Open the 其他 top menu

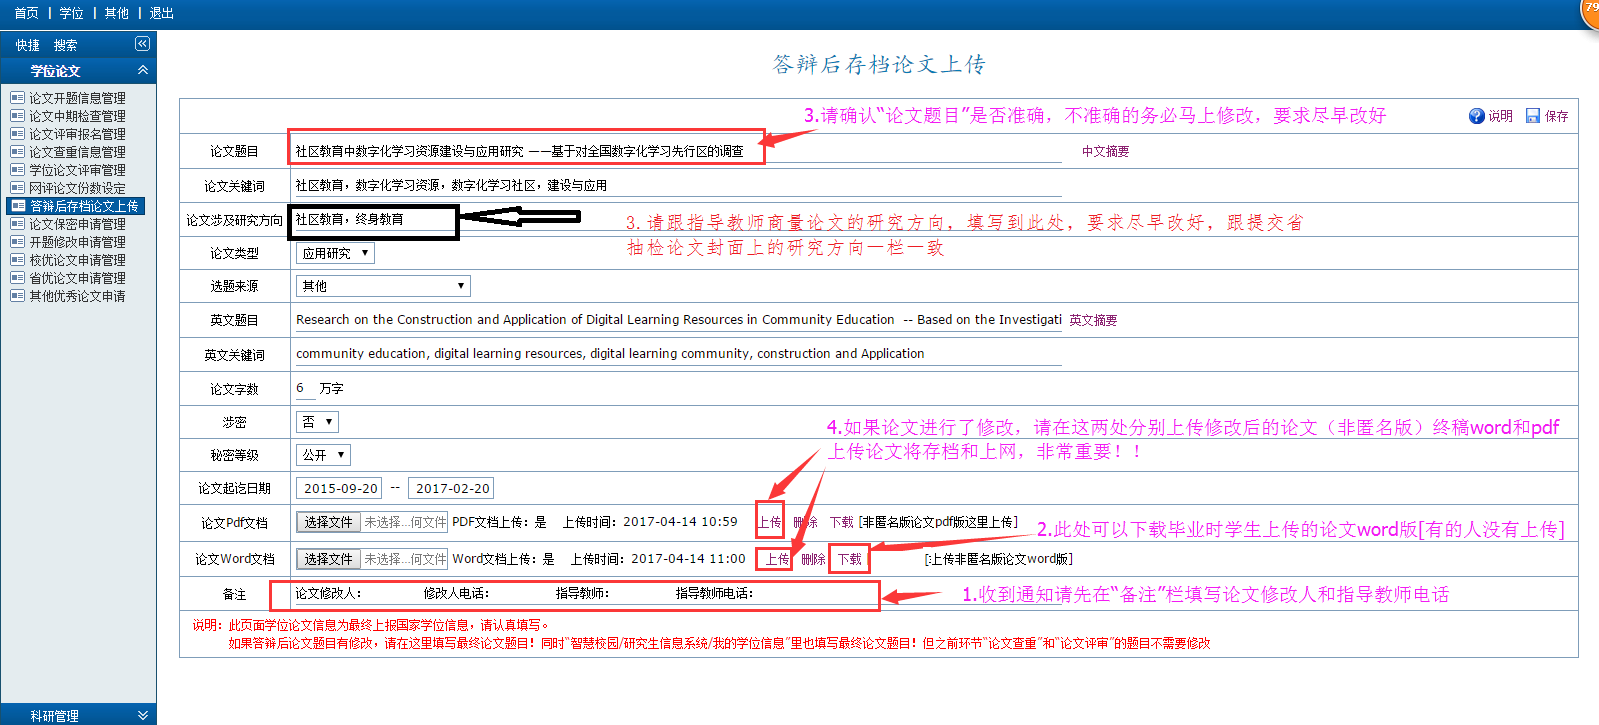point(116,13)
